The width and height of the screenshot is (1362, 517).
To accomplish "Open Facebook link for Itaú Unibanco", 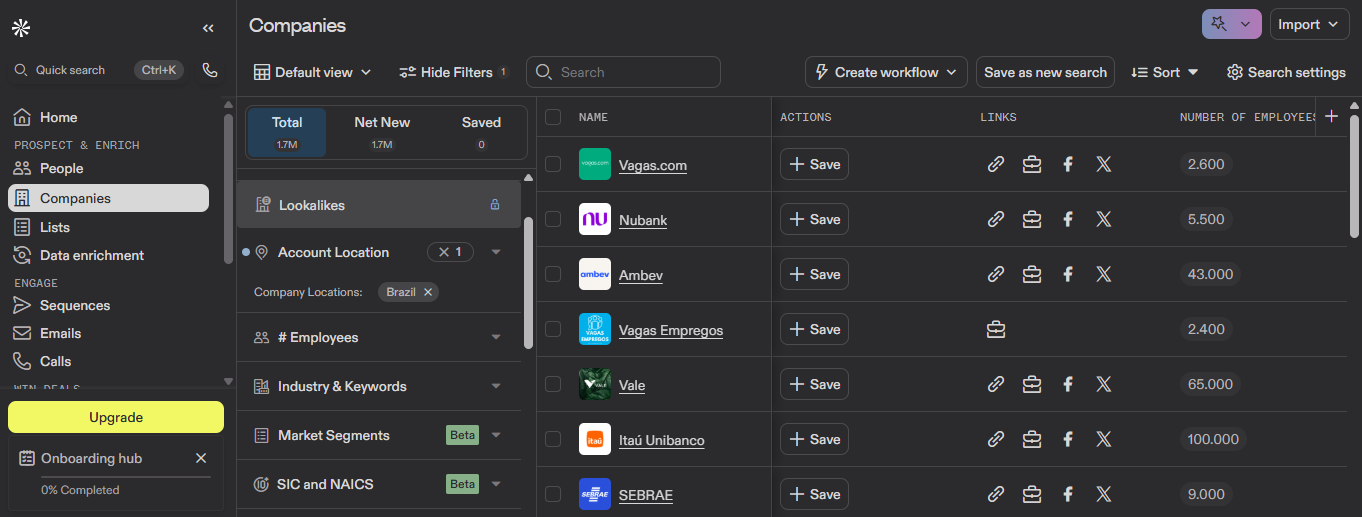I will point(1068,439).
